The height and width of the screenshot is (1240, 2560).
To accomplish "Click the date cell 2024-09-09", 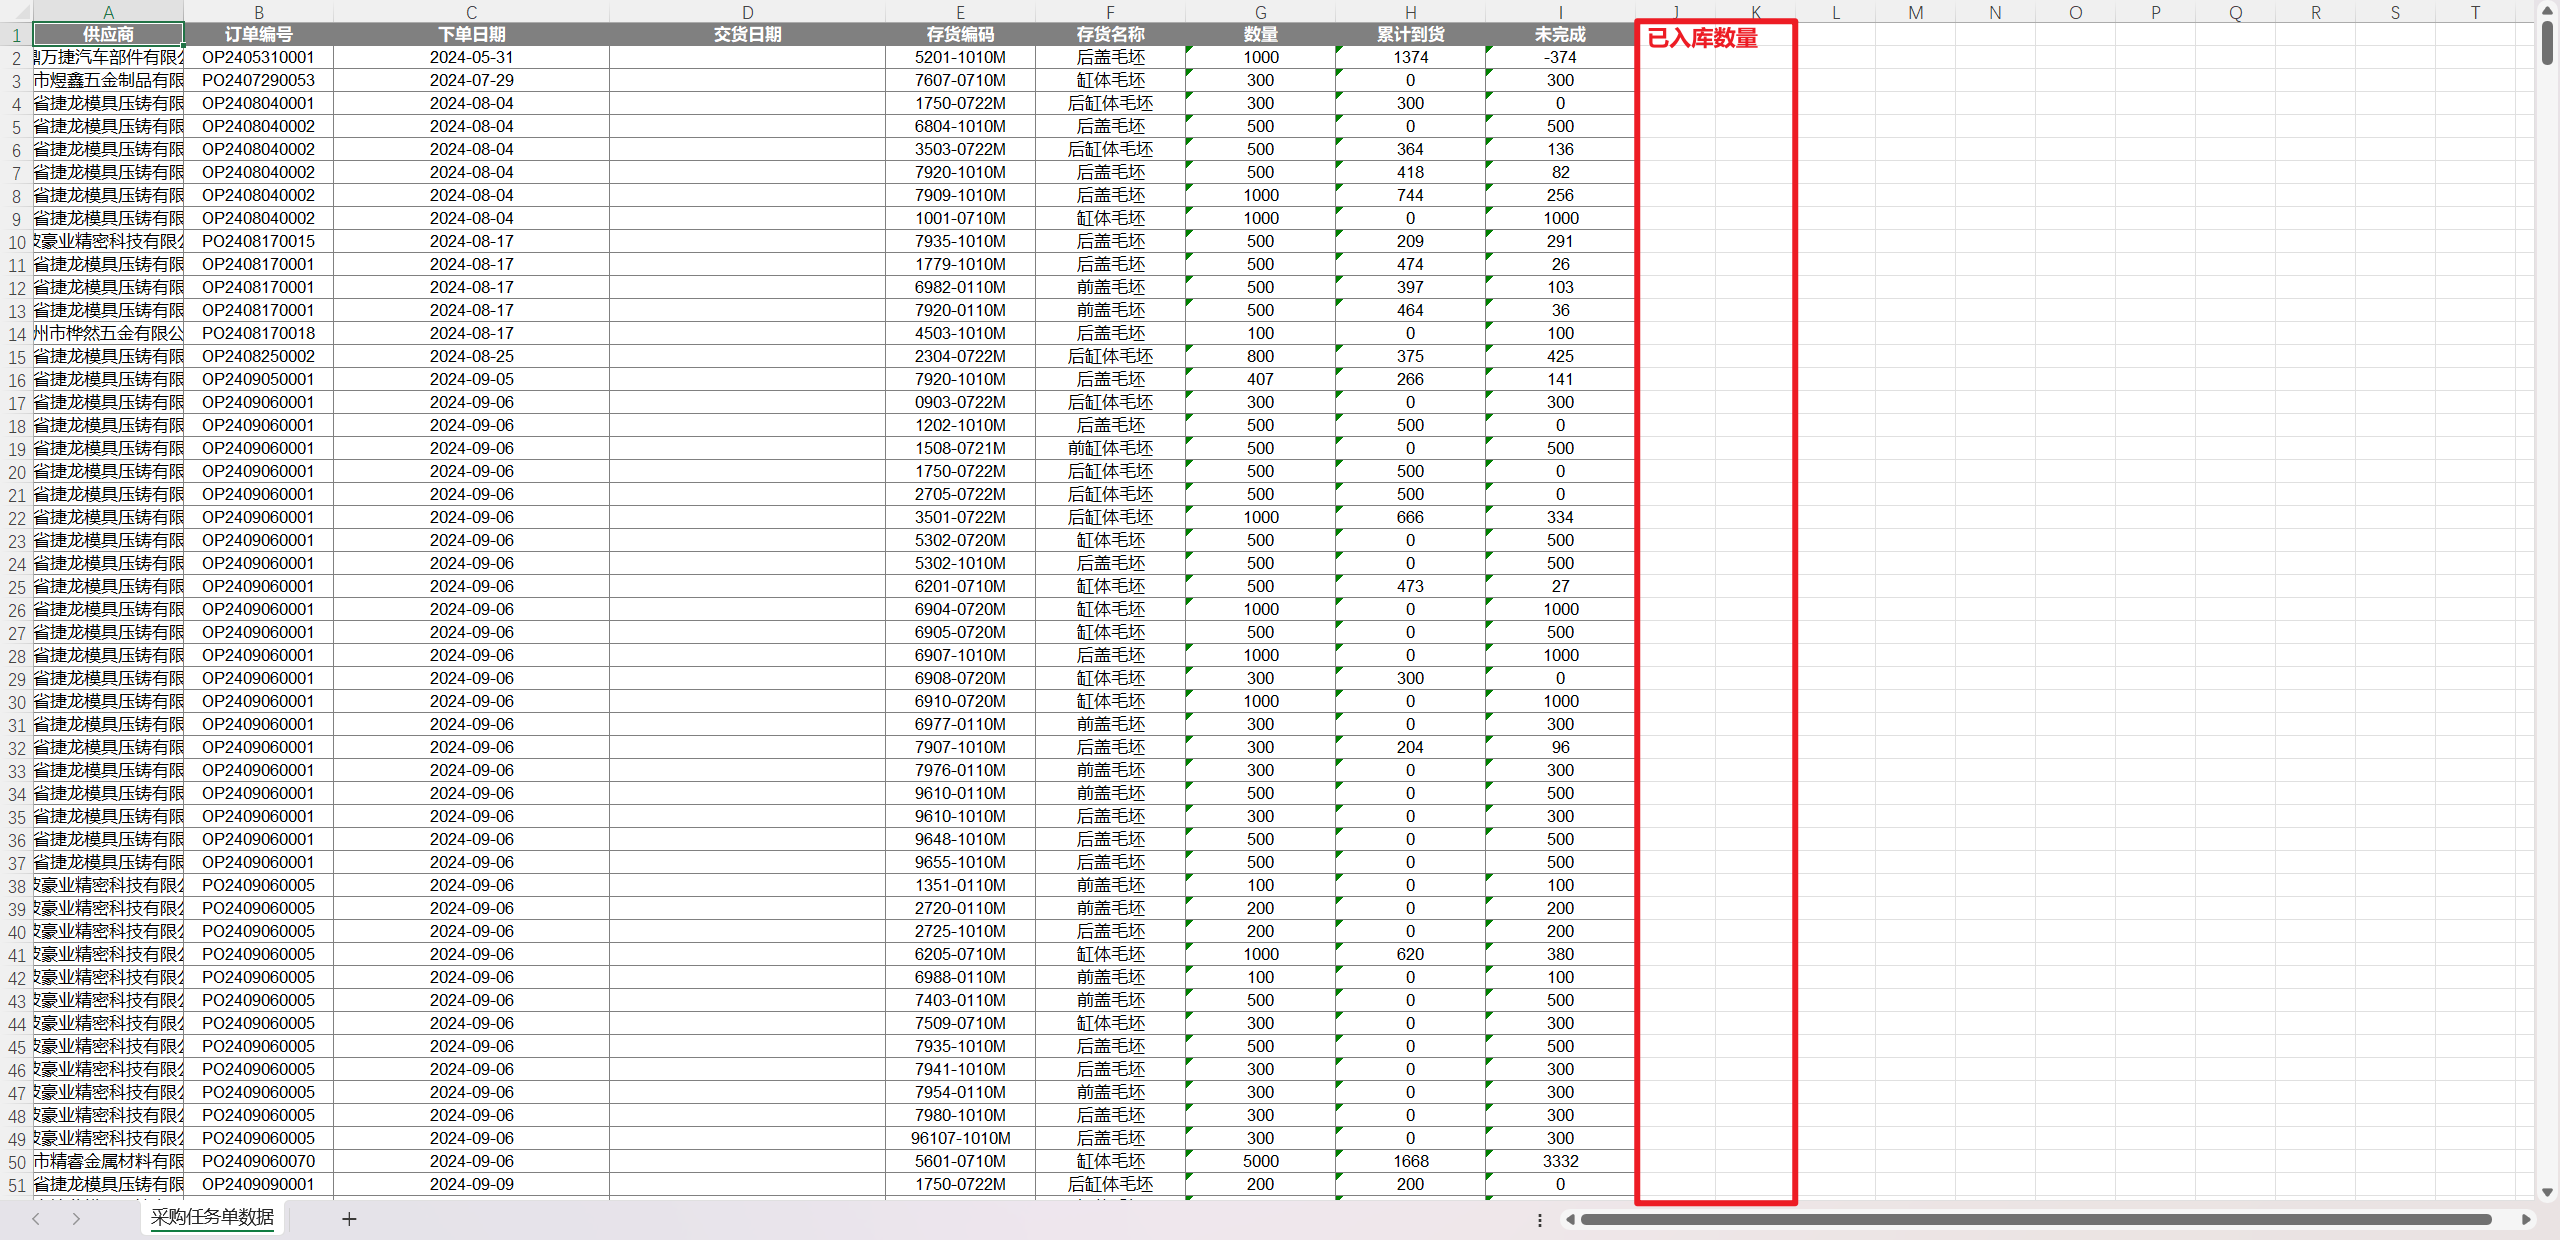I will (471, 1184).
